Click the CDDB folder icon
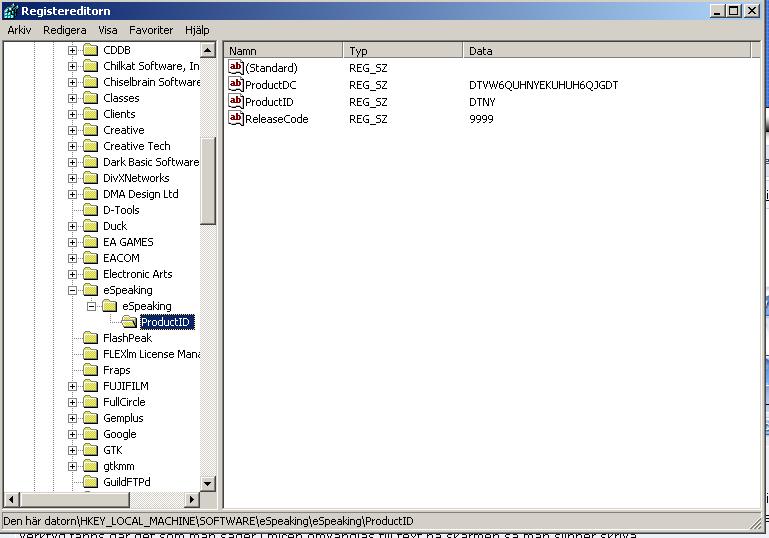 [90, 50]
